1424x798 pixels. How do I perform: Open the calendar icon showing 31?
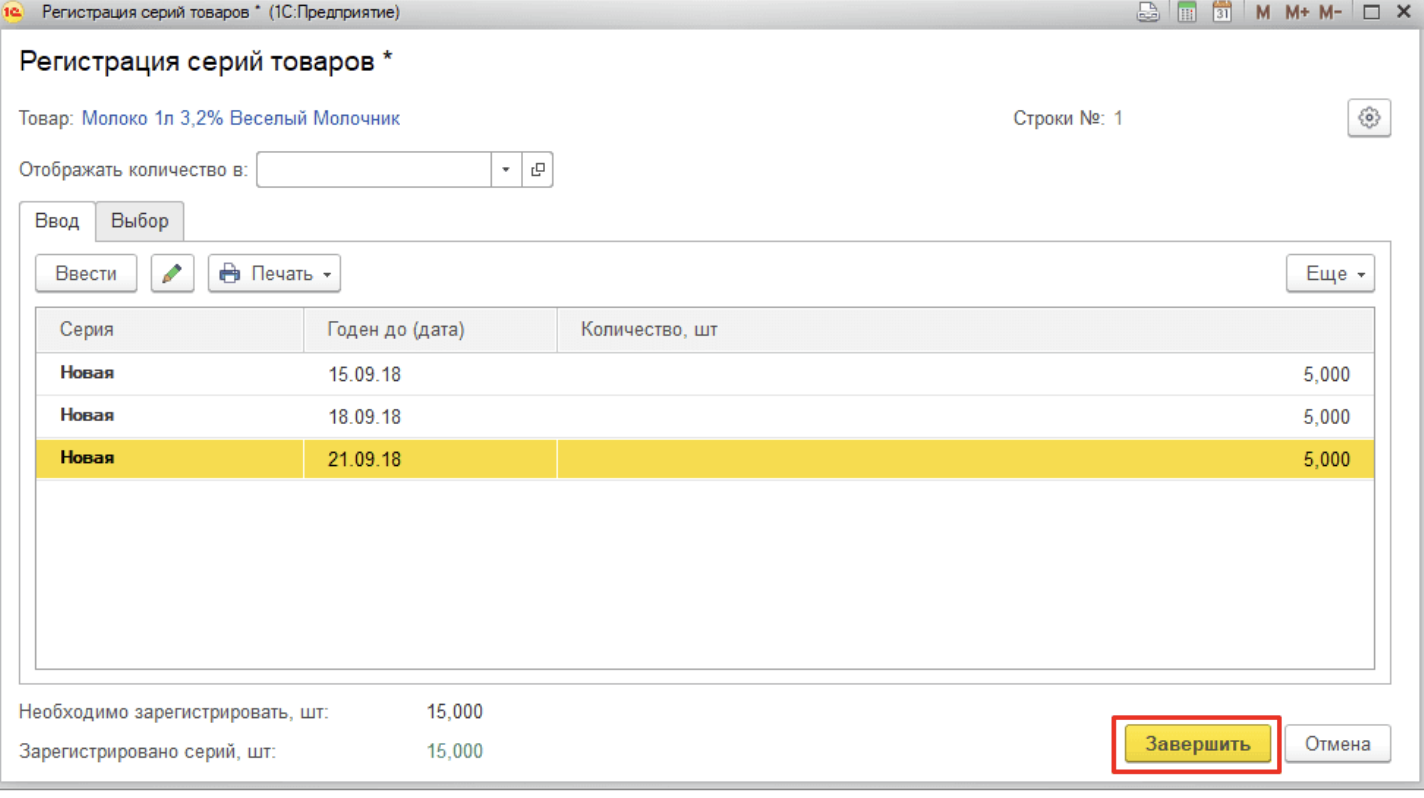pyautogui.click(x=1221, y=13)
